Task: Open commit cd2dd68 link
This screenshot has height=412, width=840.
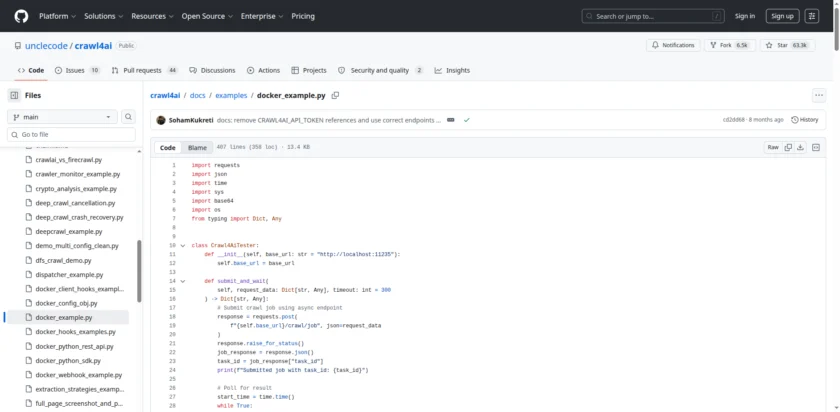Action: click(733, 120)
